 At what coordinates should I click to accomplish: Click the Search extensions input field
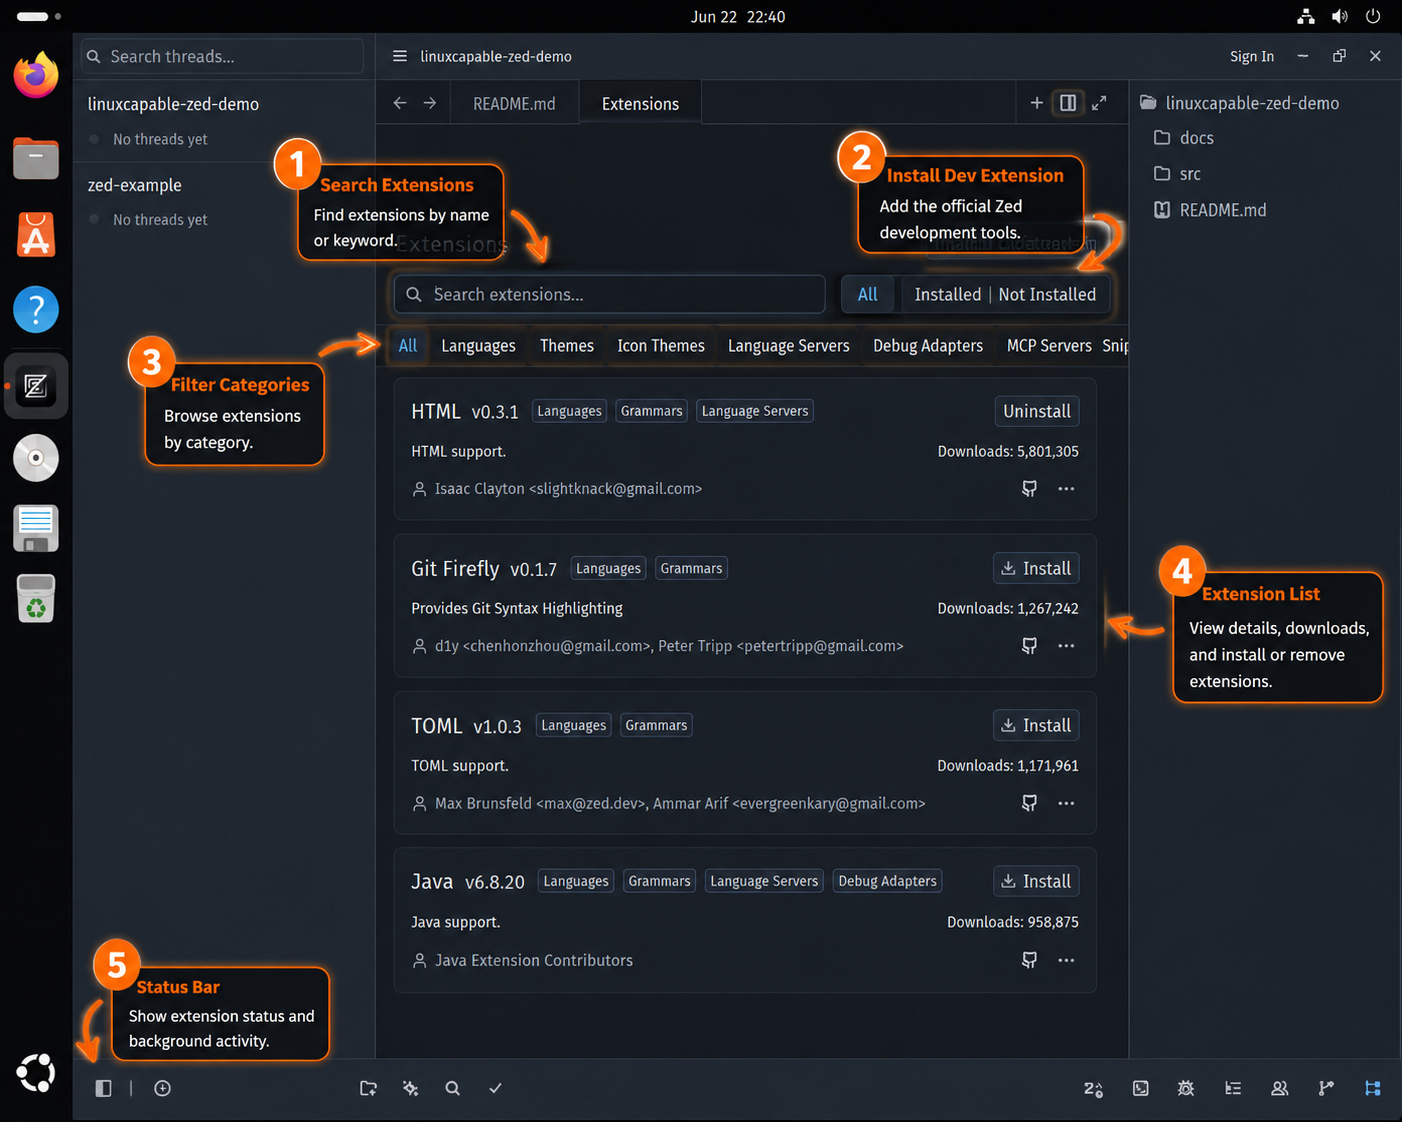[610, 295]
